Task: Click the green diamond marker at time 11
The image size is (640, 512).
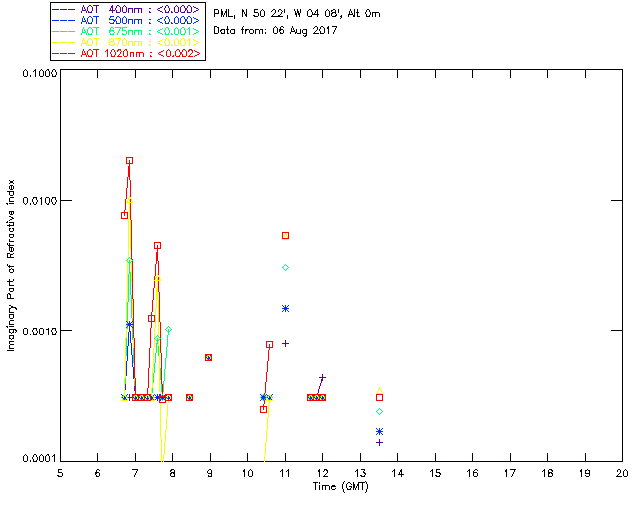Action: pos(286,267)
